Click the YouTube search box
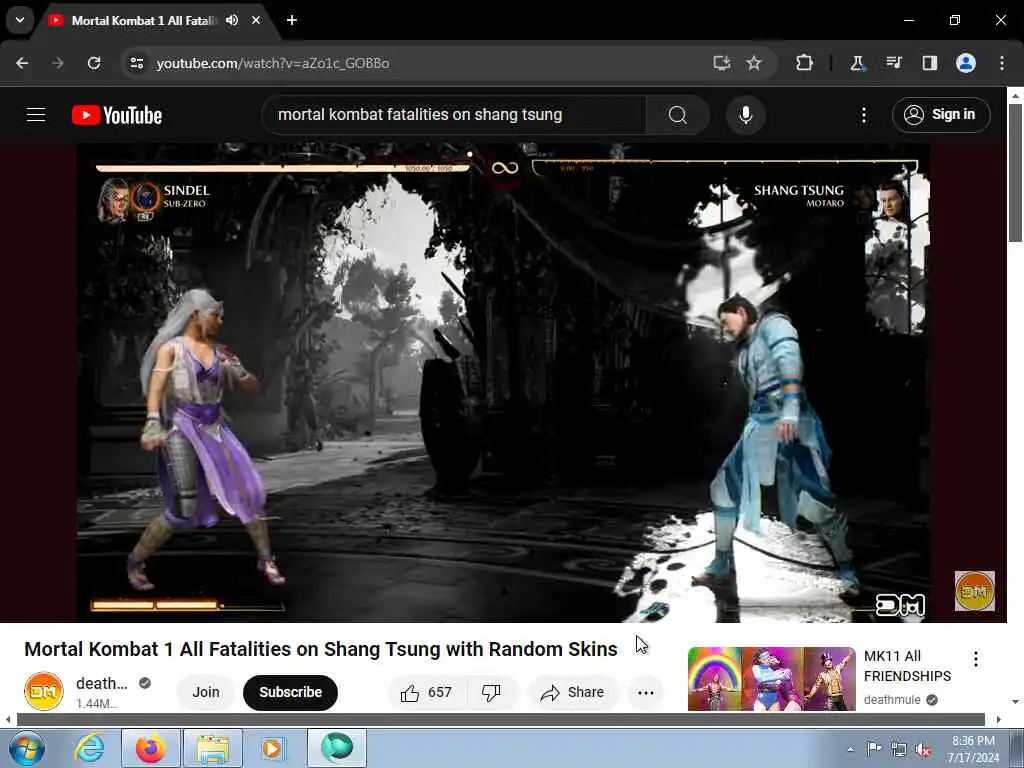 [x=454, y=115]
